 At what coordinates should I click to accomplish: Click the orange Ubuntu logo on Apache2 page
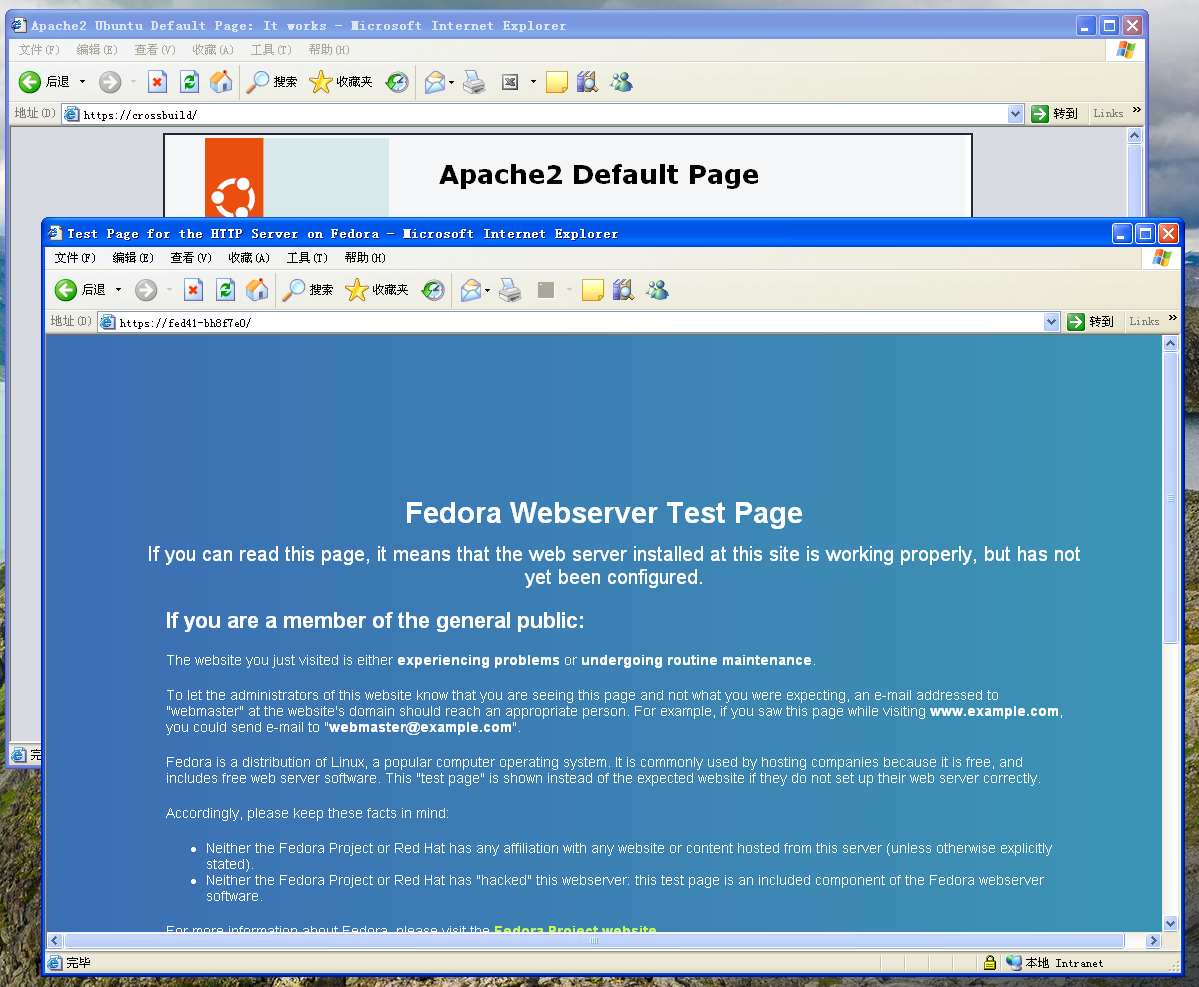pos(234,178)
